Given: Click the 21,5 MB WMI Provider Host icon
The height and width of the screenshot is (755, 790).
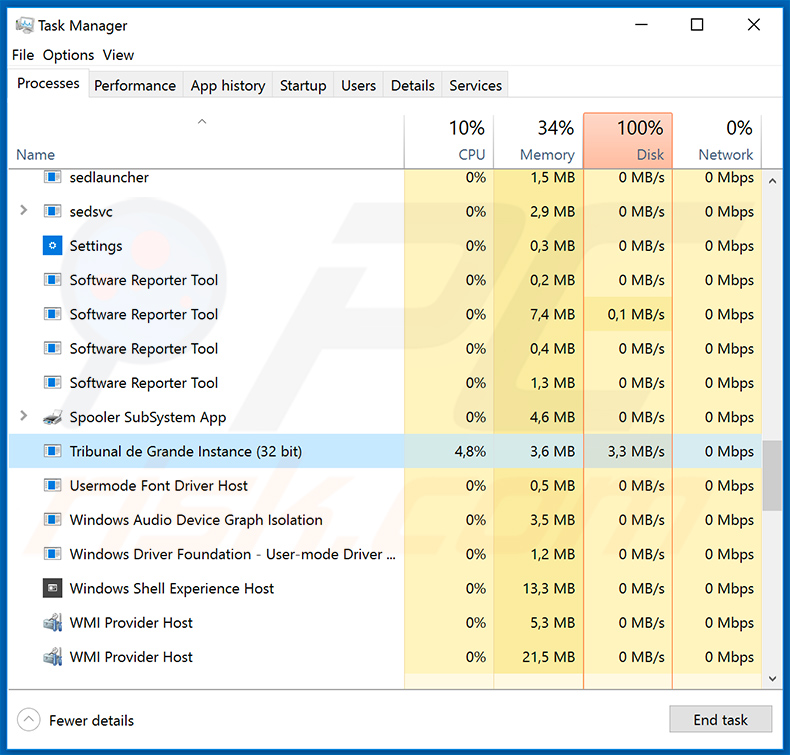Looking at the screenshot, I should pos(52,657).
